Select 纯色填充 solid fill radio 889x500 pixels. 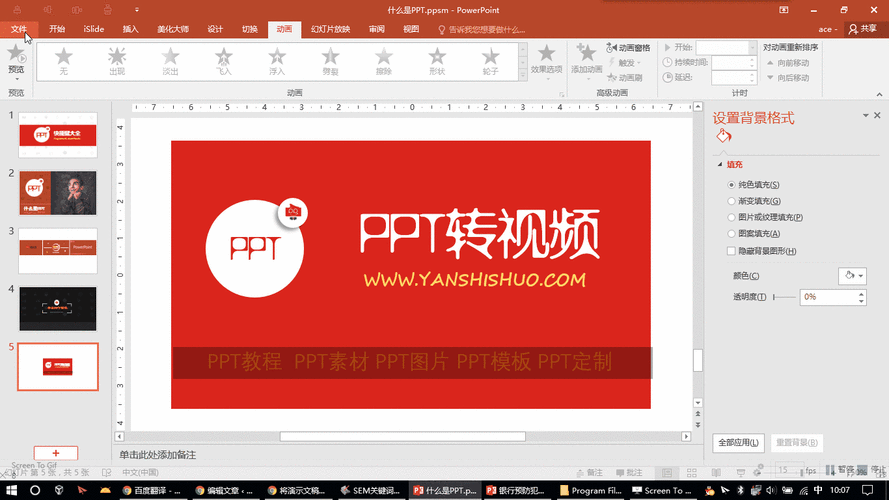pos(731,185)
